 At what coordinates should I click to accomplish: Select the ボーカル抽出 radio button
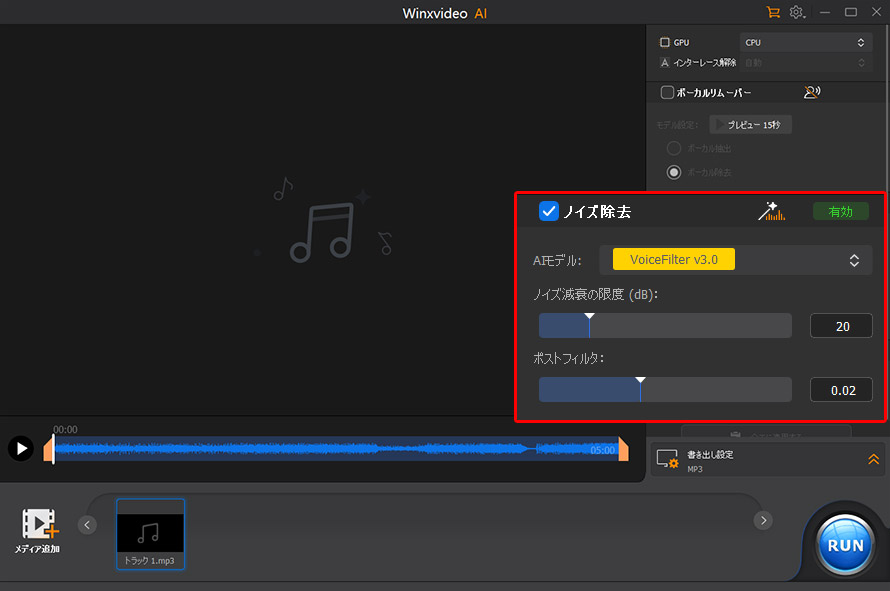(674, 148)
